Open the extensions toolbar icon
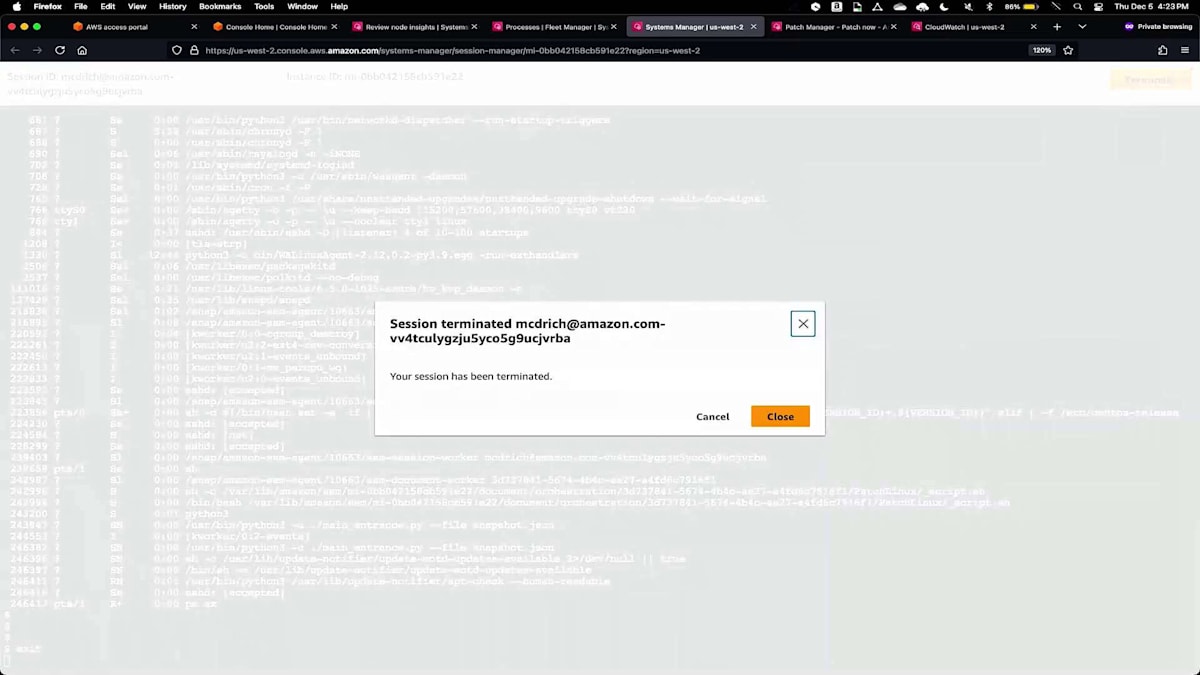Screen dimensions: 1200x675 click(x=1162, y=50)
